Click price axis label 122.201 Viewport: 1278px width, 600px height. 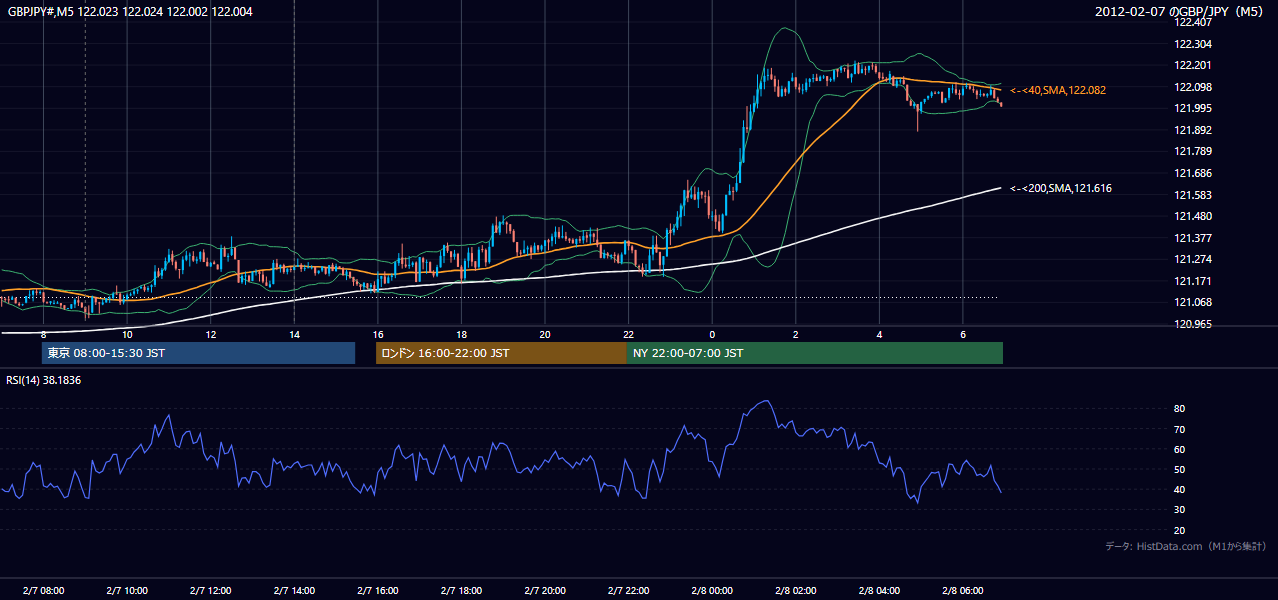(x=1194, y=66)
